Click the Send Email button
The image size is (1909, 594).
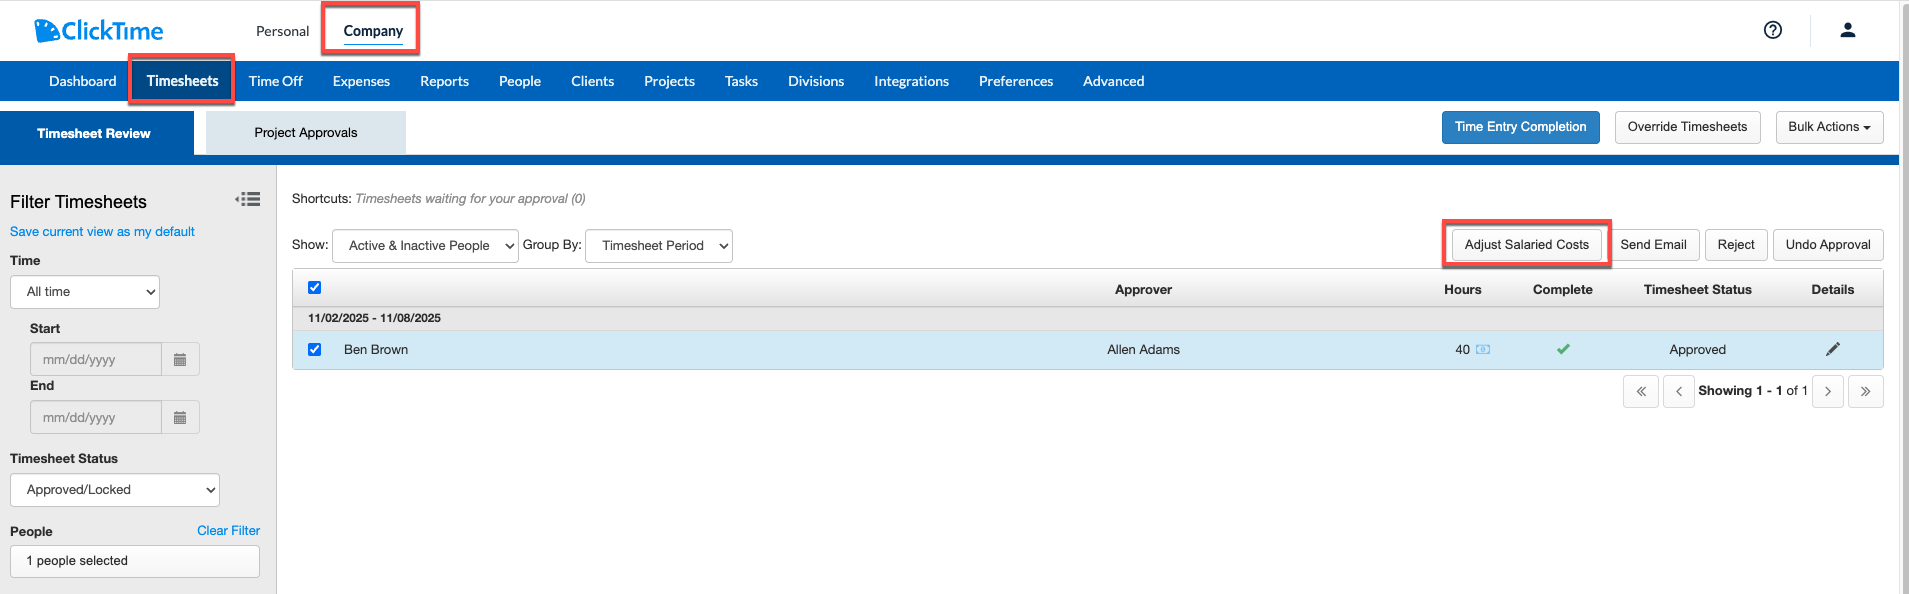pos(1653,245)
